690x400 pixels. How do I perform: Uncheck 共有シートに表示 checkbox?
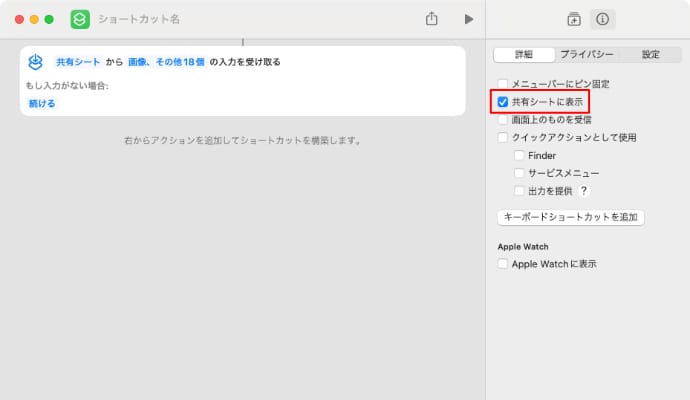click(x=503, y=102)
